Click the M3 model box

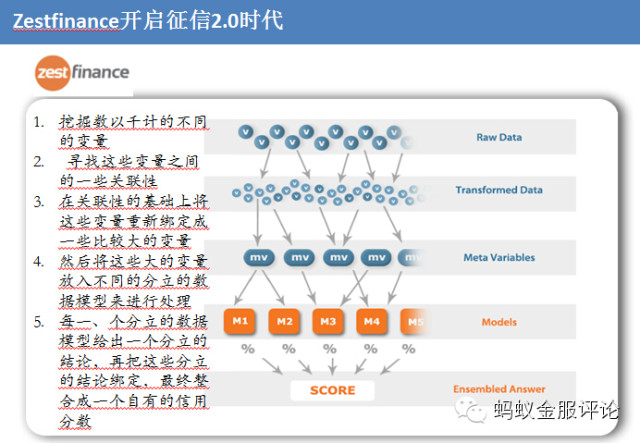(328, 321)
